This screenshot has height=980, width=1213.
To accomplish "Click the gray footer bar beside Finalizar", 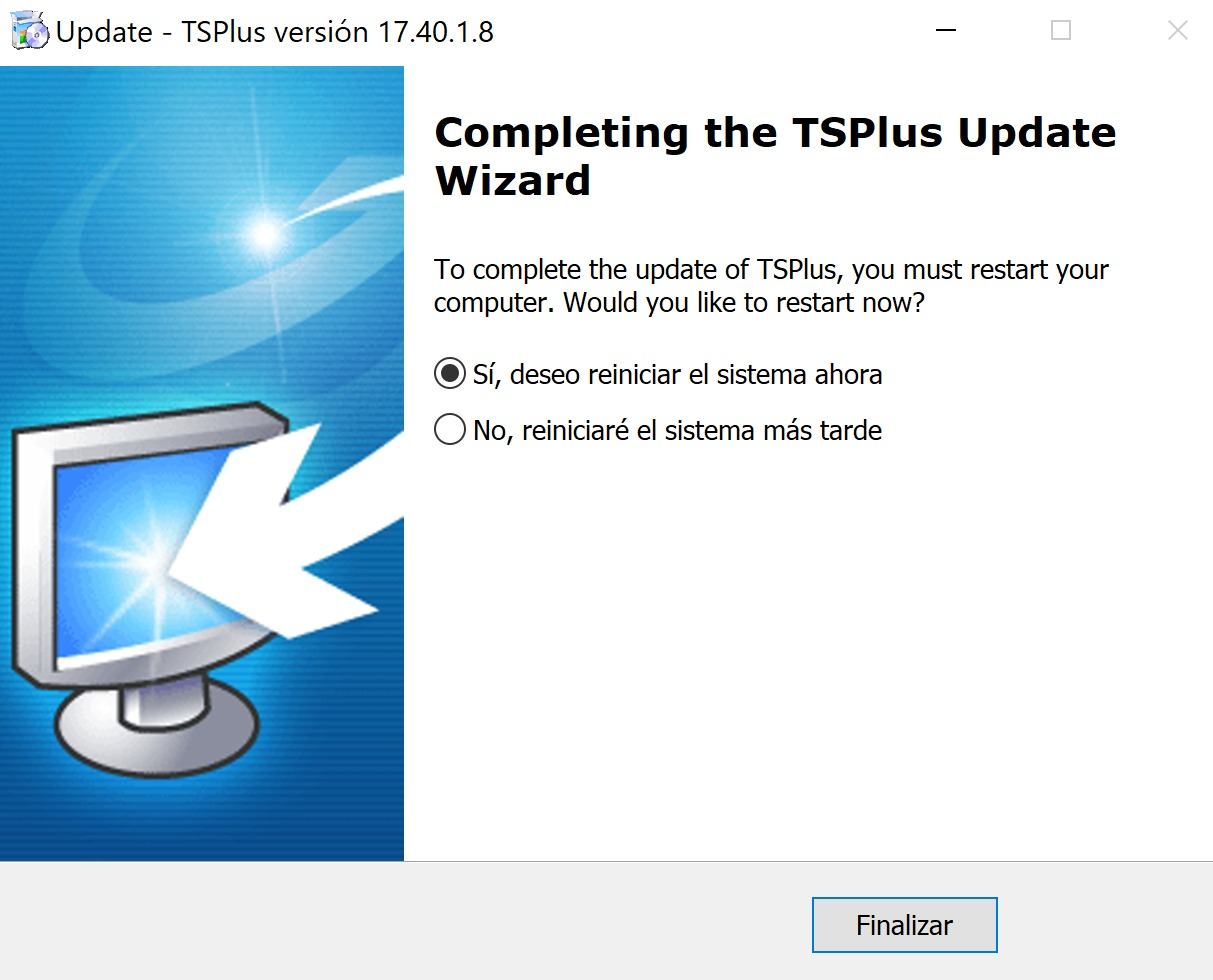I will [x=400, y=921].
